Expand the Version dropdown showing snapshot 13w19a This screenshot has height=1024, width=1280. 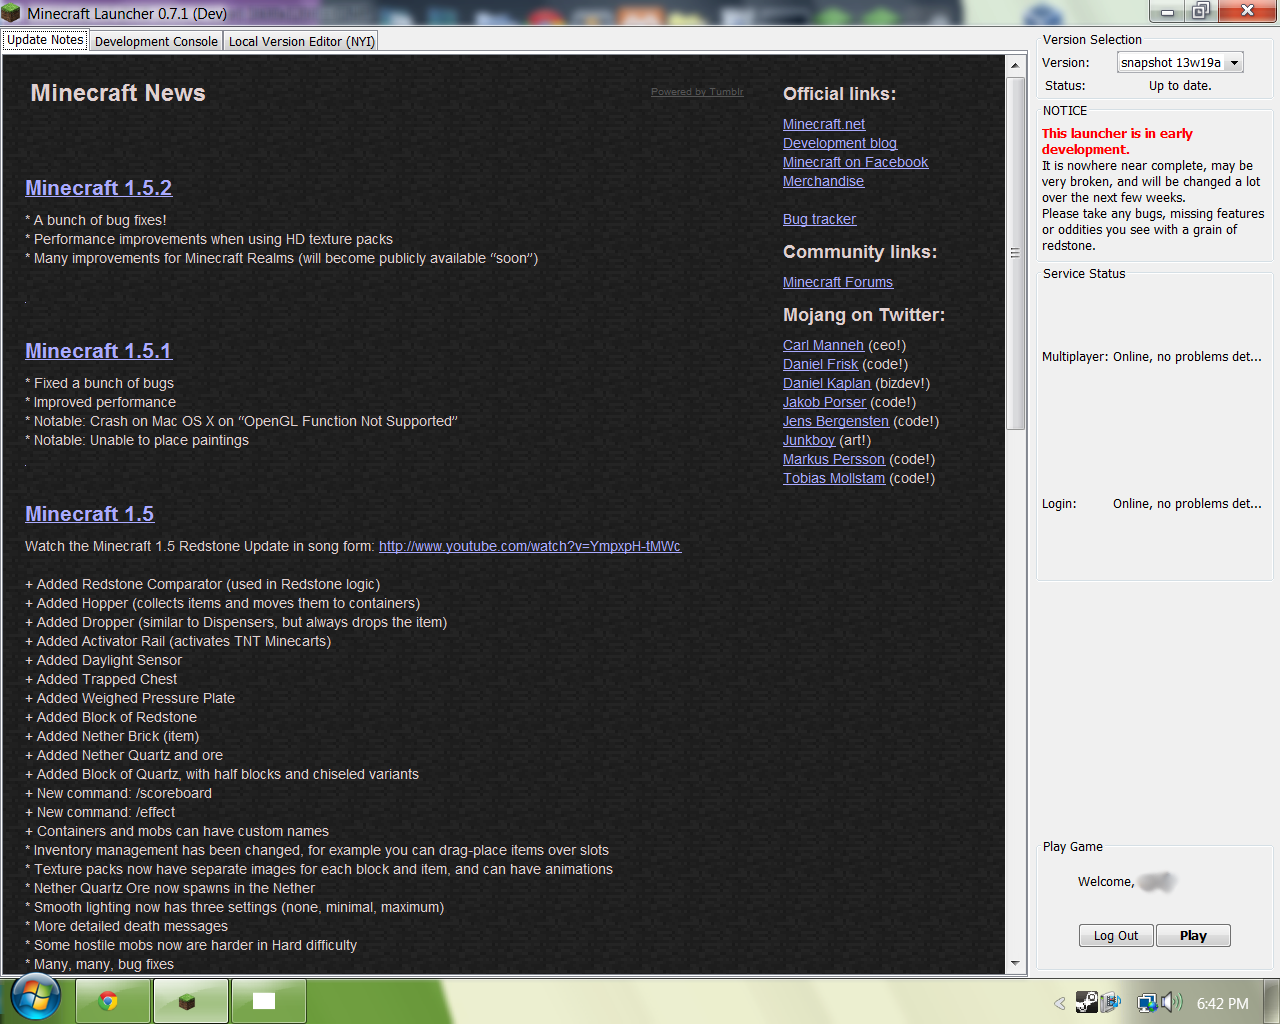(x=1180, y=62)
